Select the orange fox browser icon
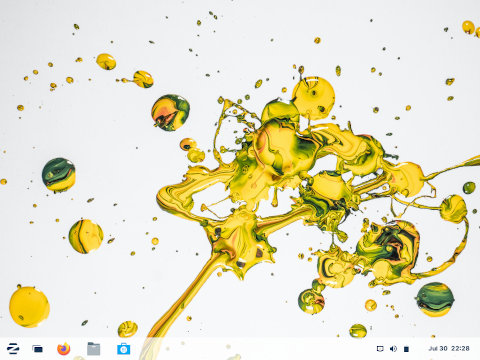The image size is (480, 360). pos(64,349)
